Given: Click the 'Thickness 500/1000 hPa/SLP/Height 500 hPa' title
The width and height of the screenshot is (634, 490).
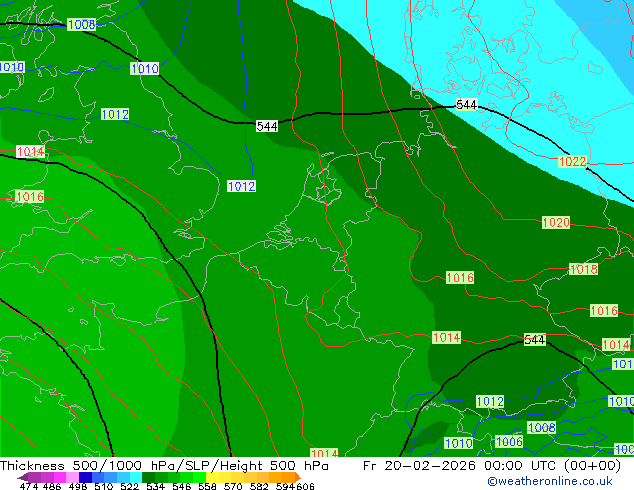Looking at the screenshot, I should [164, 466].
